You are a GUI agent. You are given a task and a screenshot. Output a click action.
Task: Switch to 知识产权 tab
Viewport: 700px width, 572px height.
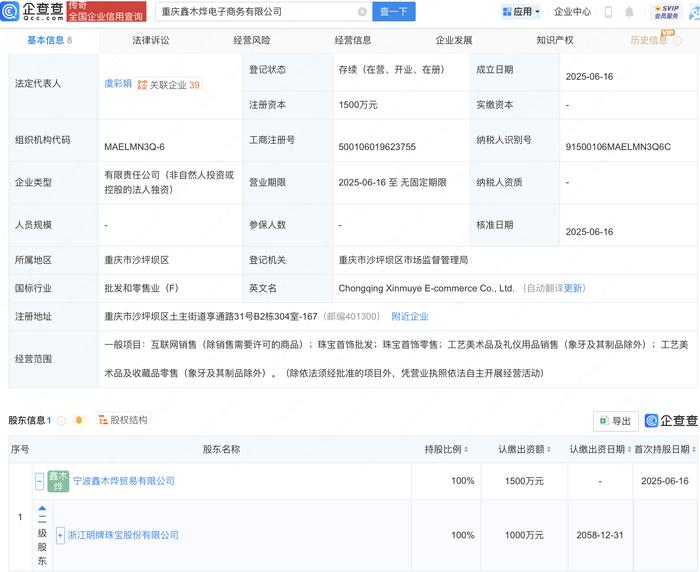(555, 40)
